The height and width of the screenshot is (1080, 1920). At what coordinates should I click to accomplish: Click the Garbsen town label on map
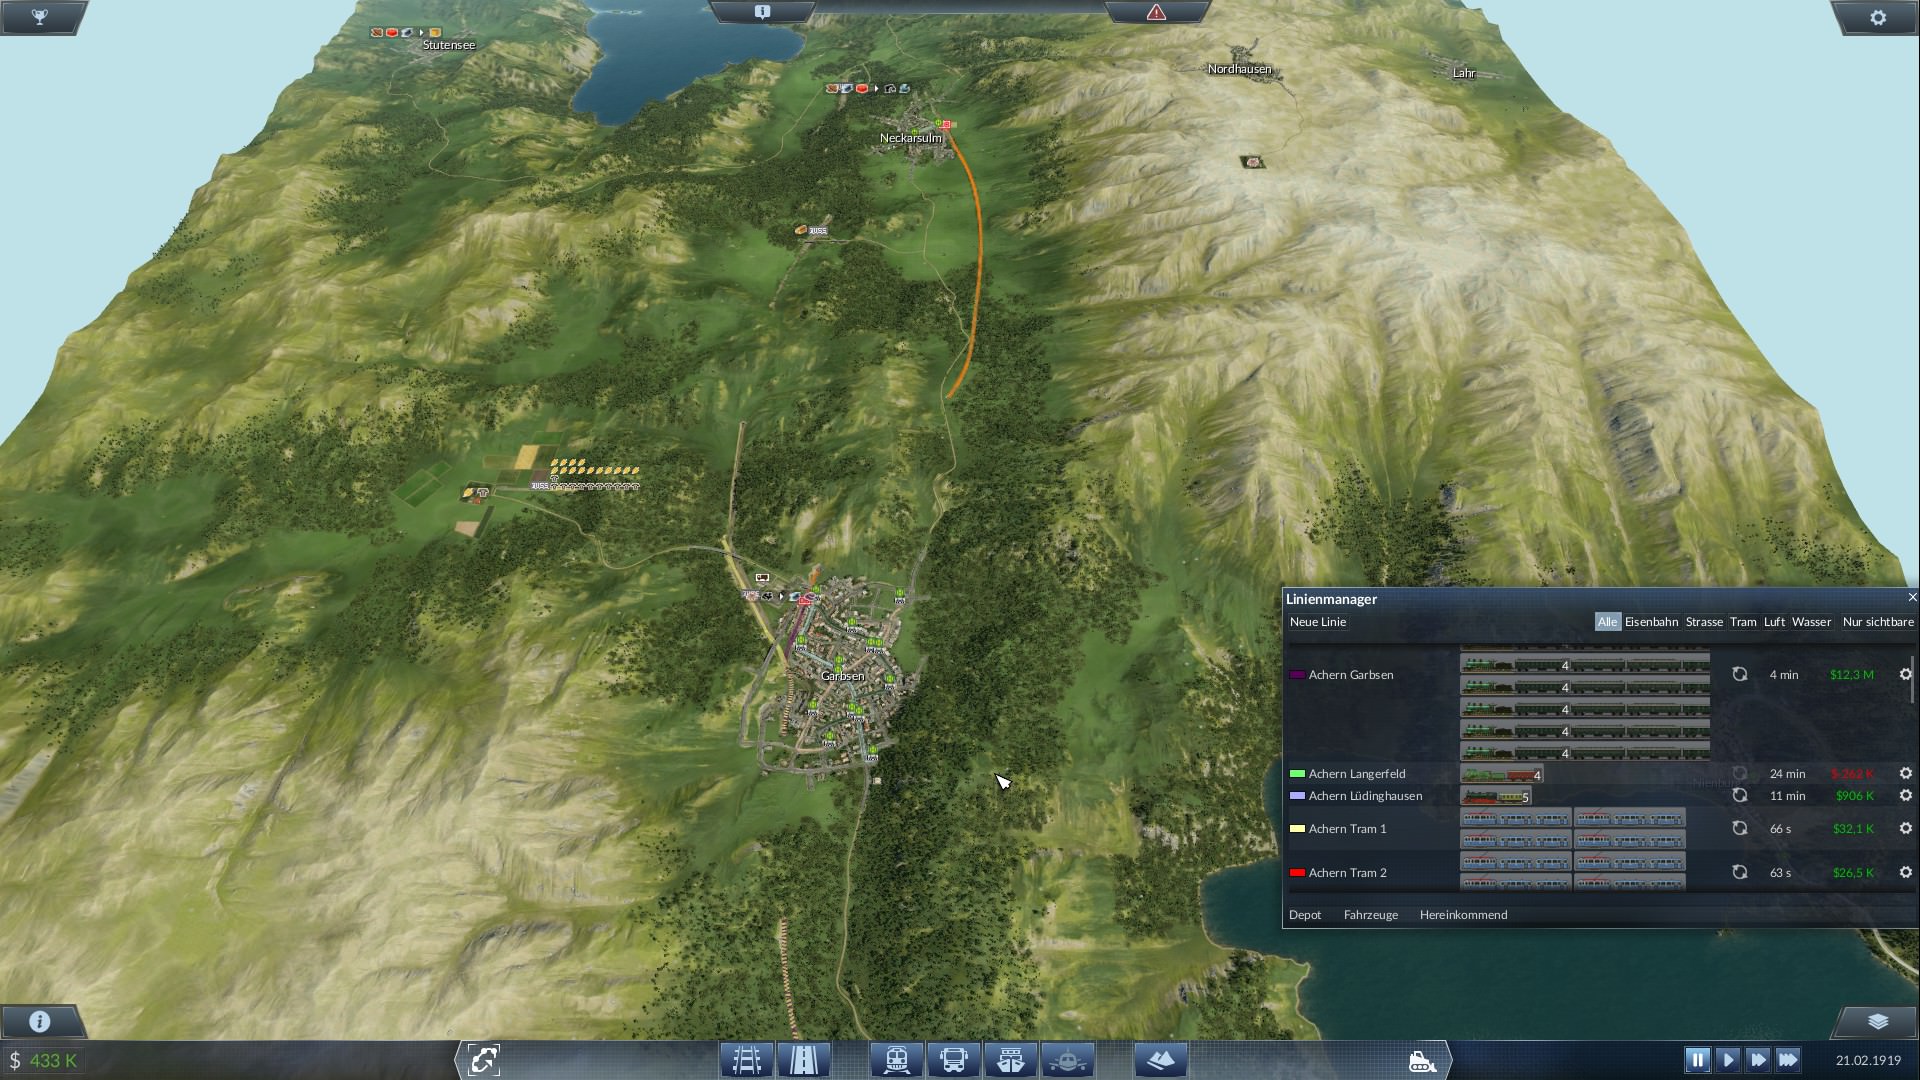tap(842, 676)
